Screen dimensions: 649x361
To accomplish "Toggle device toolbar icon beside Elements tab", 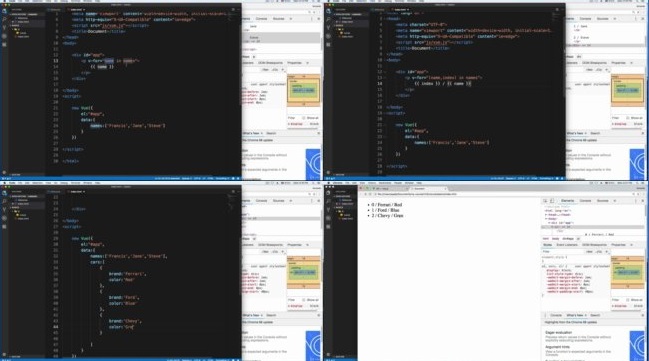I will tap(552, 201).
